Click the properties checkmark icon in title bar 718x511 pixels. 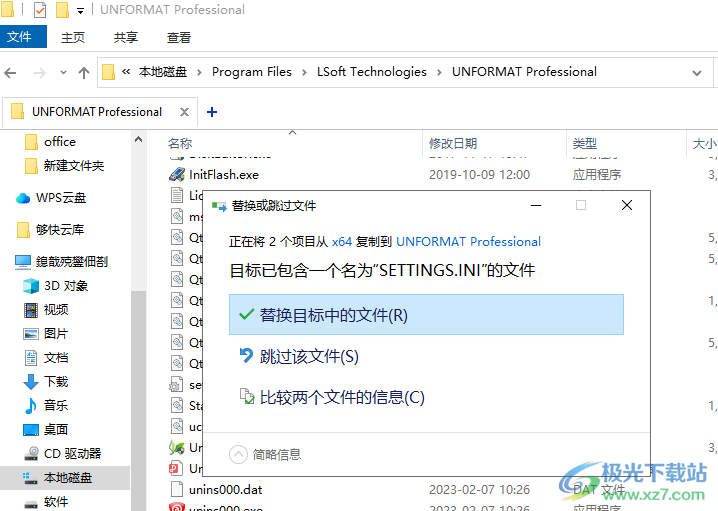click(40, 10)
